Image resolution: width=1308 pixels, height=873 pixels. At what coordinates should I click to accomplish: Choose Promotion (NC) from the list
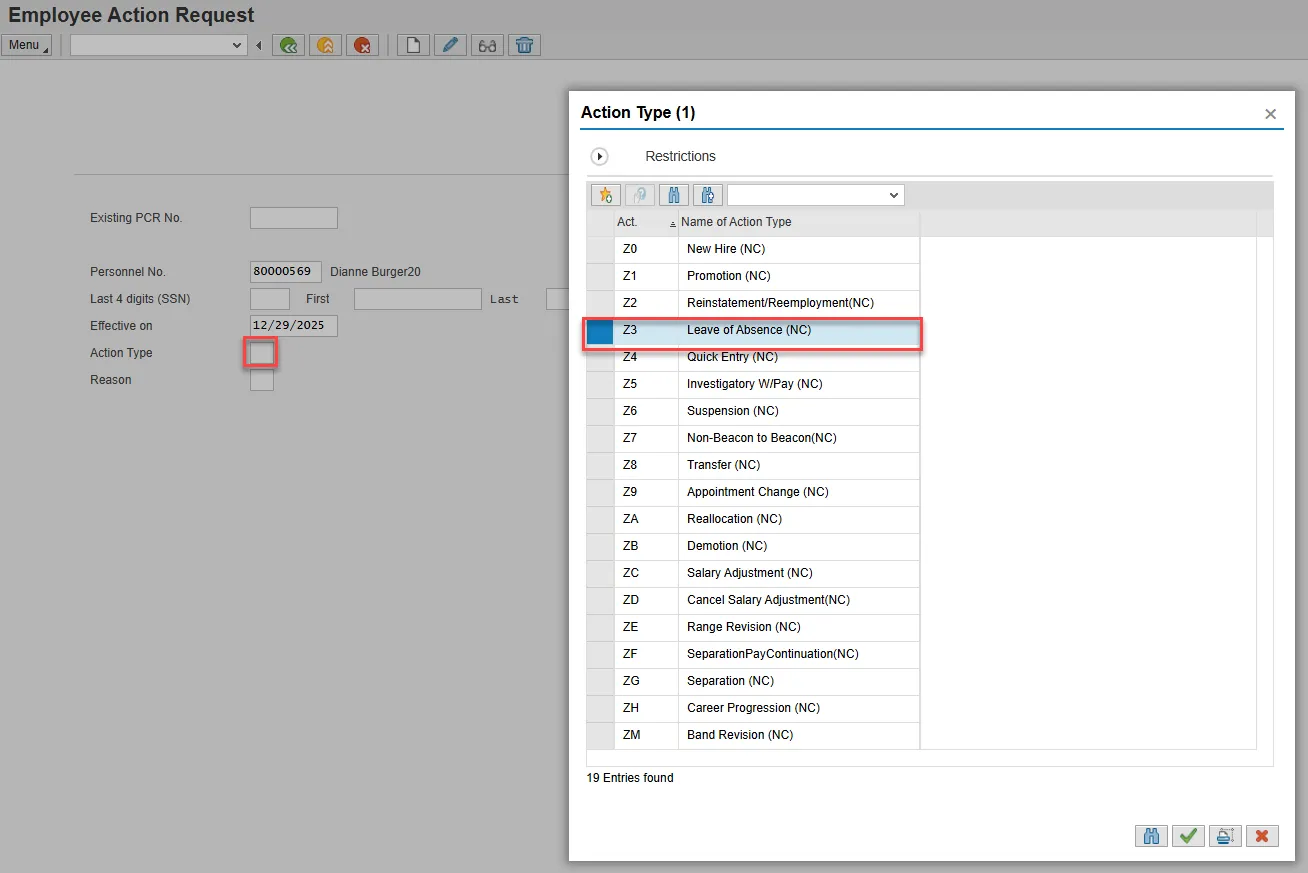coord(728,276)
